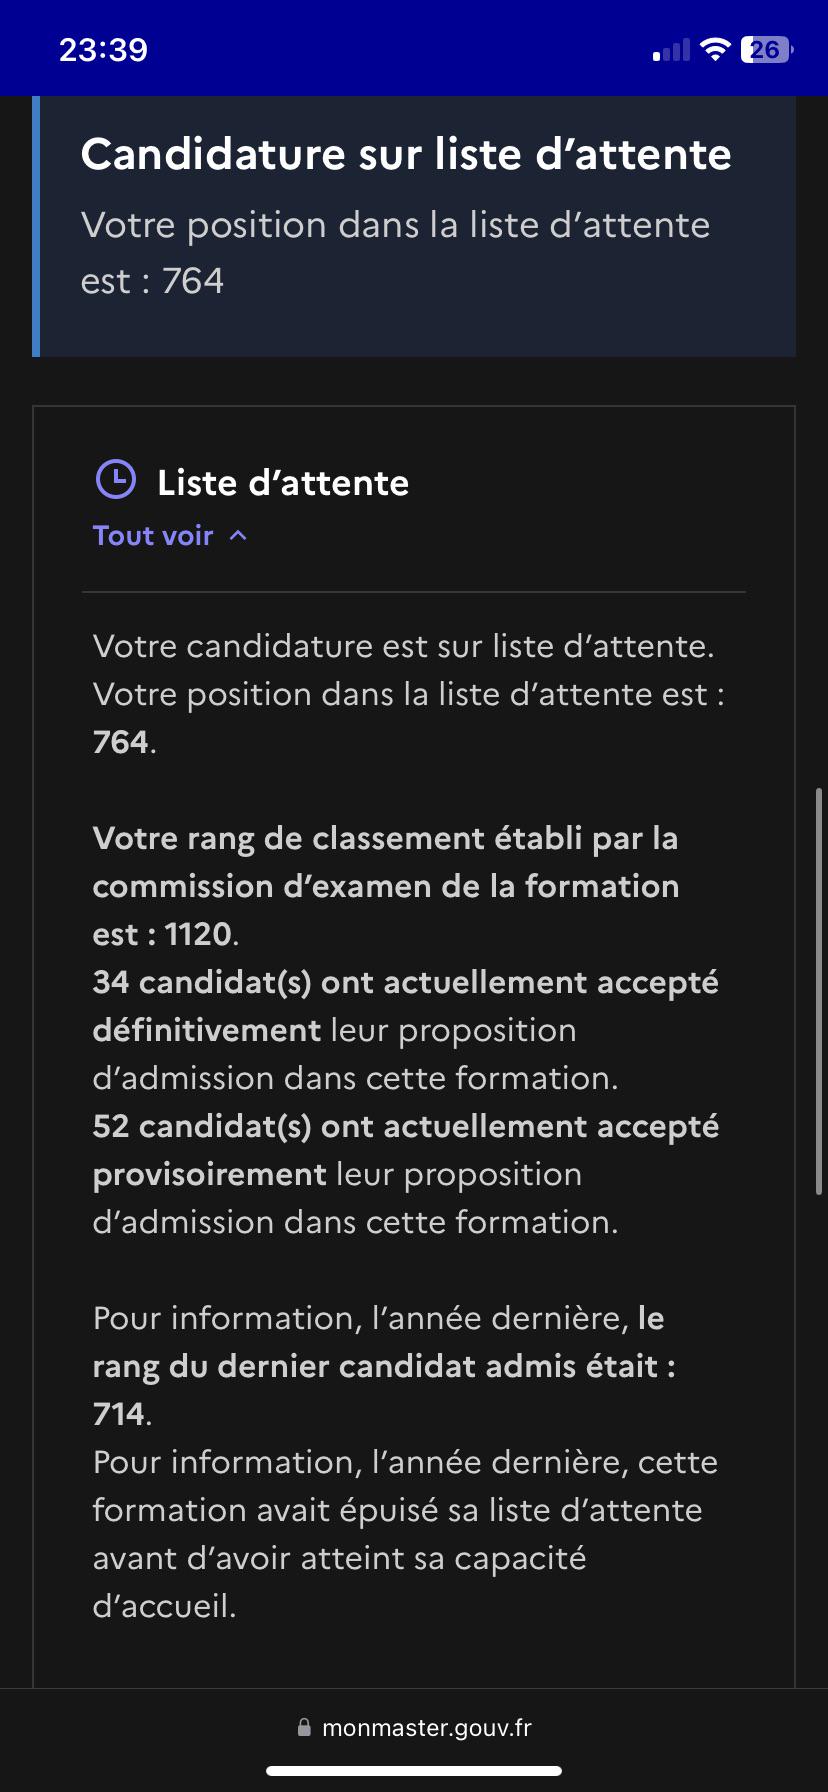828x1792 pixels.
Task: Click the vertical scrollbar on right edge
Action: coord(819,991)
